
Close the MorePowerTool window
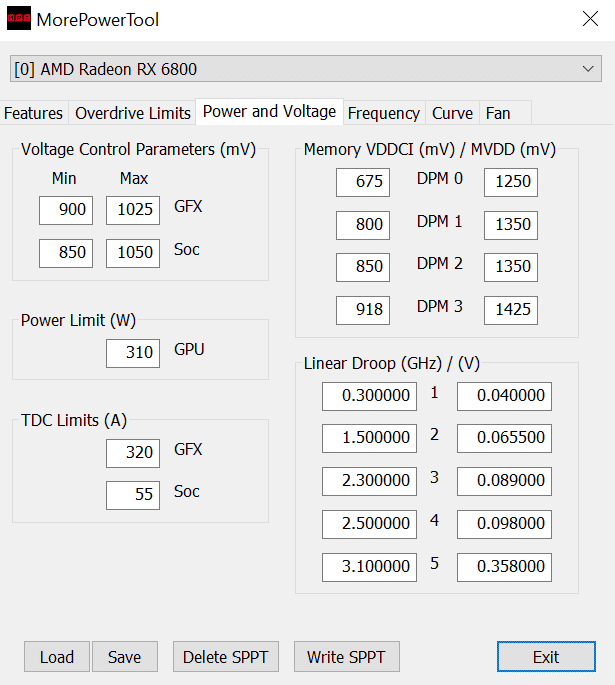(x=590, y=19)
